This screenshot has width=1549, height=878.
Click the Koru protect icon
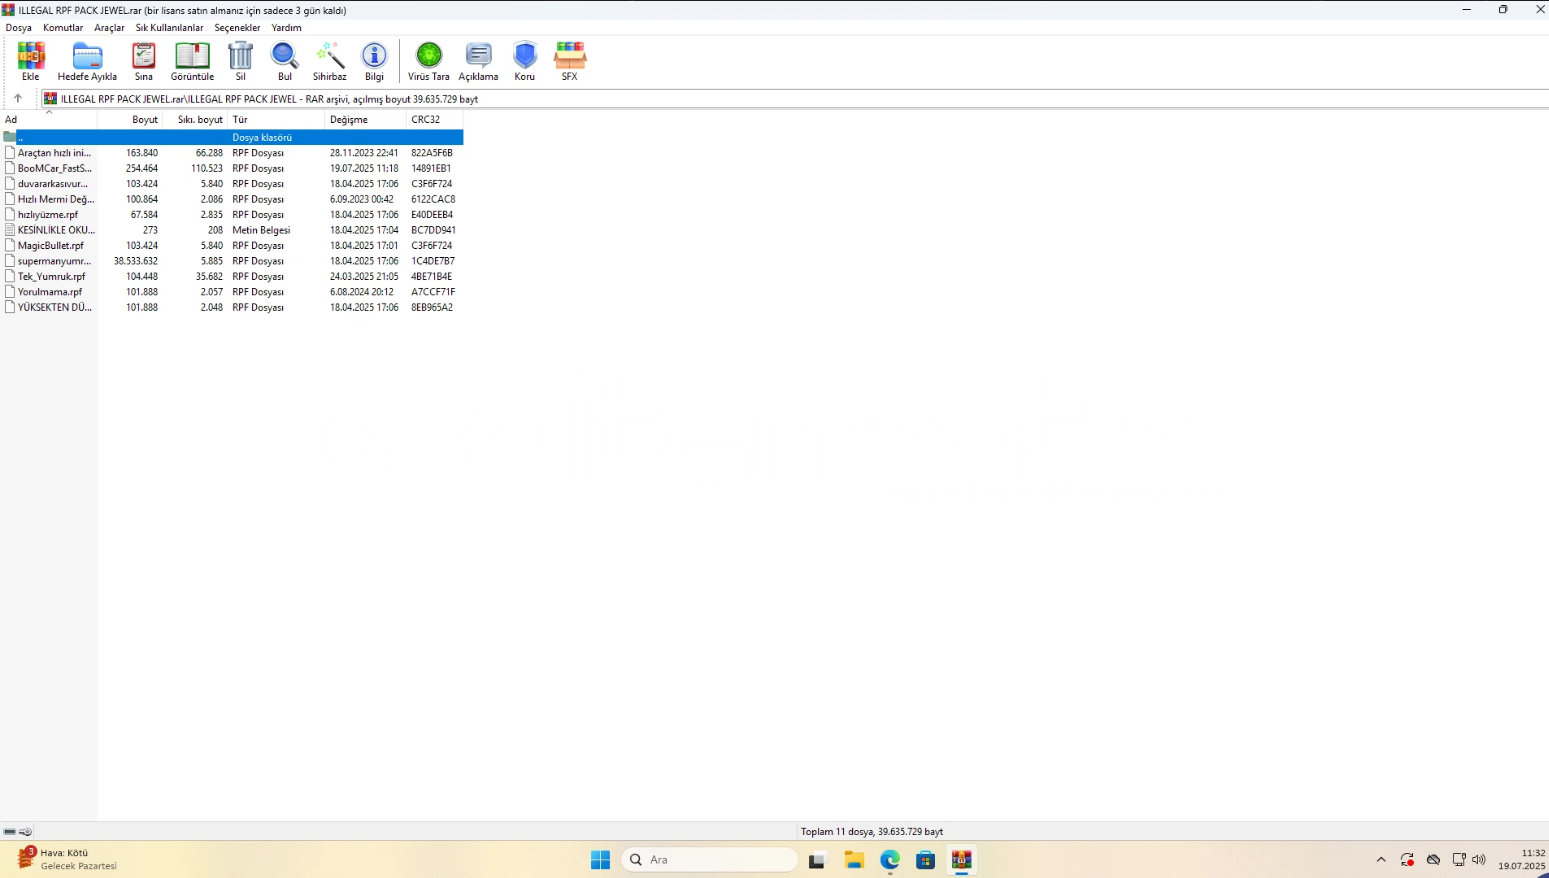[525, 61]
